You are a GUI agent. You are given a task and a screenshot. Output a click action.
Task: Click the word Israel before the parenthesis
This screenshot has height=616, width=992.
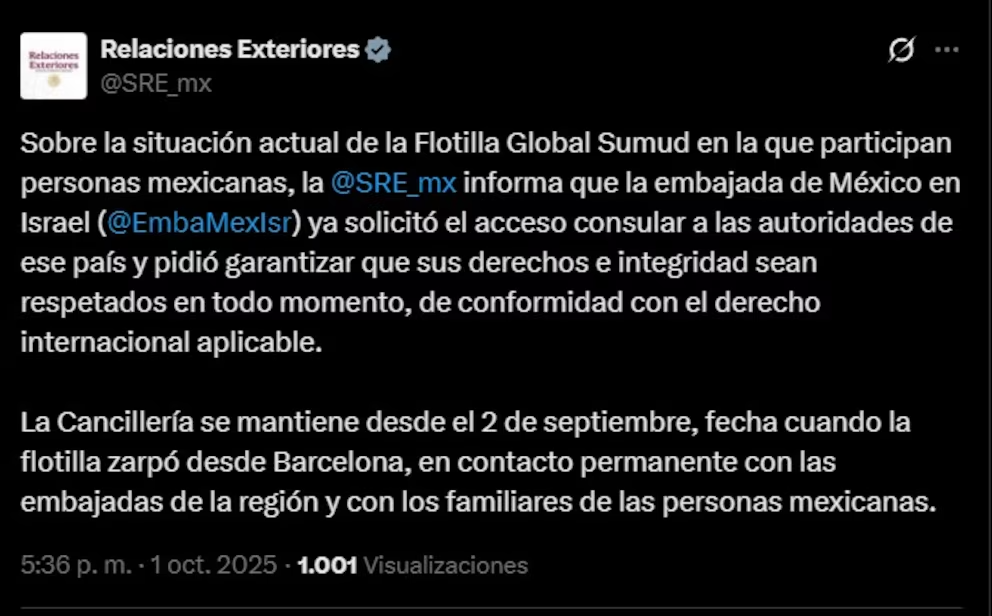point(52,222)
